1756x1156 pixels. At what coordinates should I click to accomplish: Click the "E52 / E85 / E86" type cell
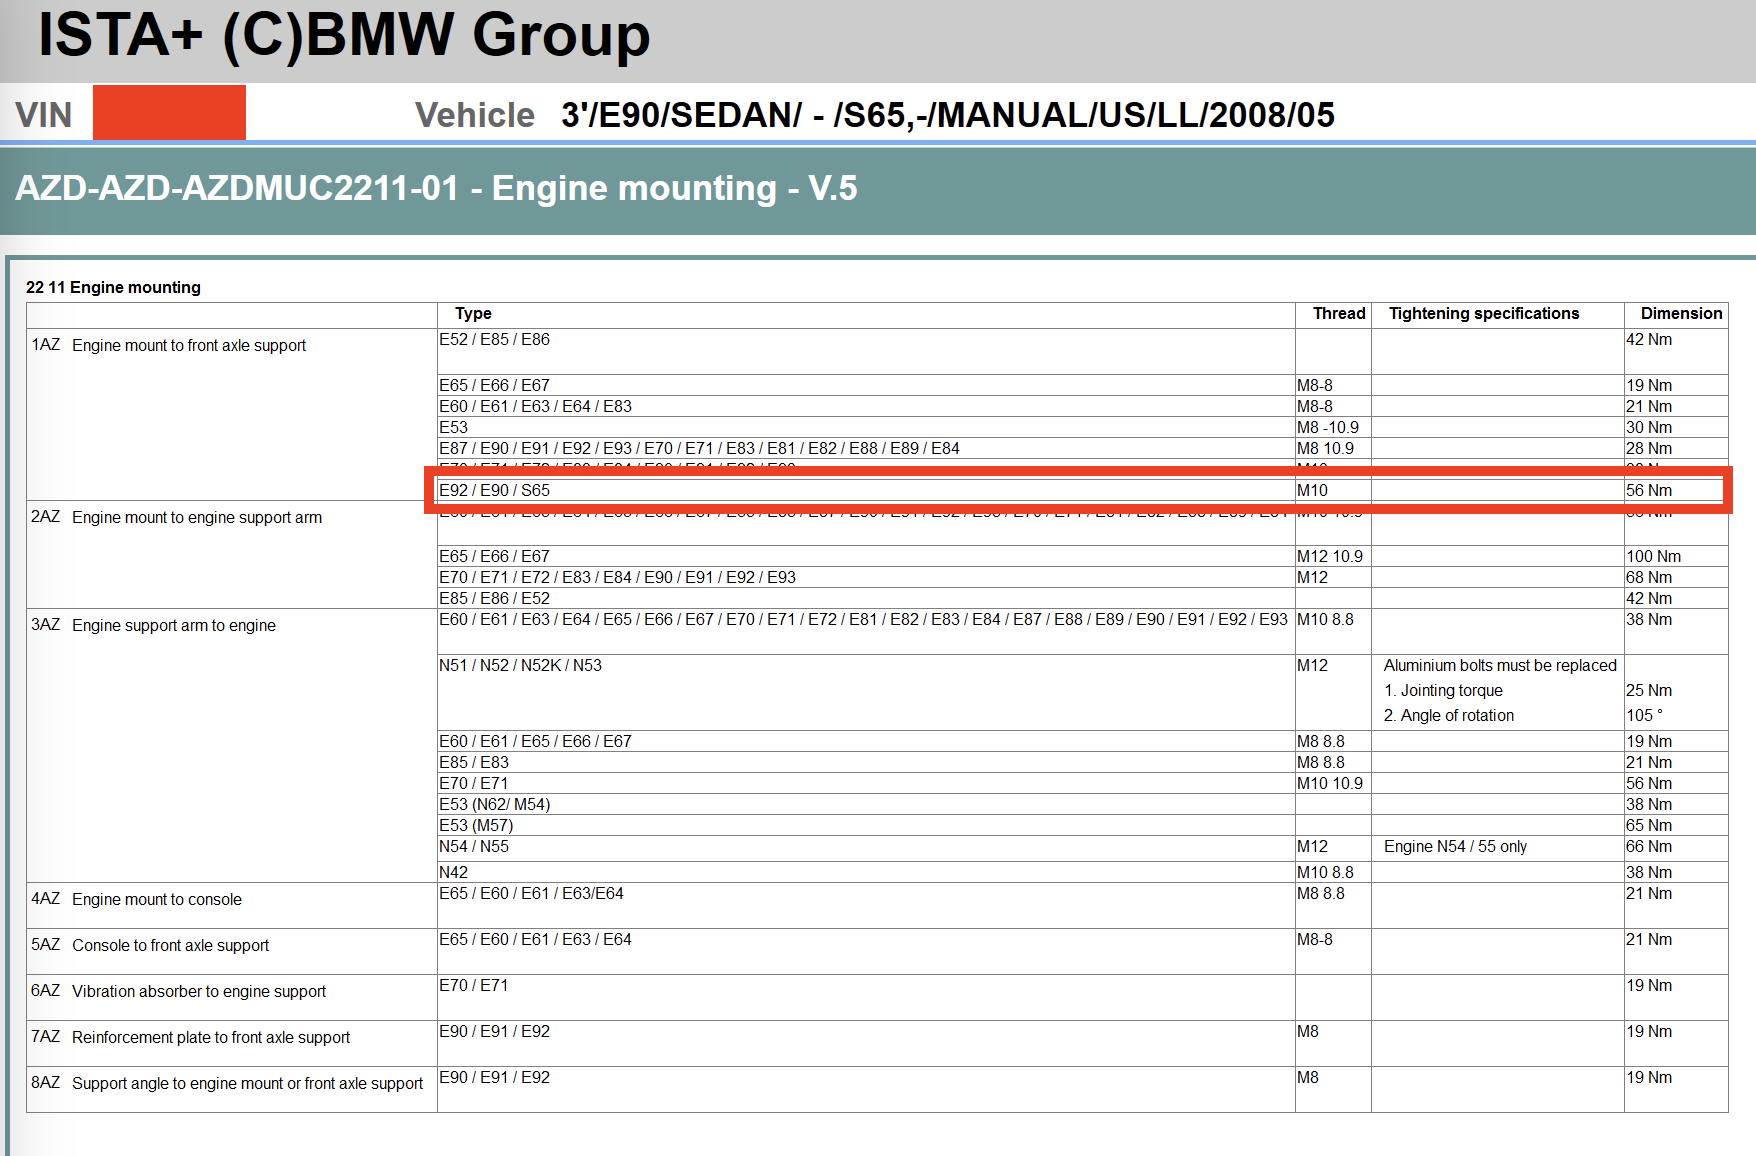494,339
